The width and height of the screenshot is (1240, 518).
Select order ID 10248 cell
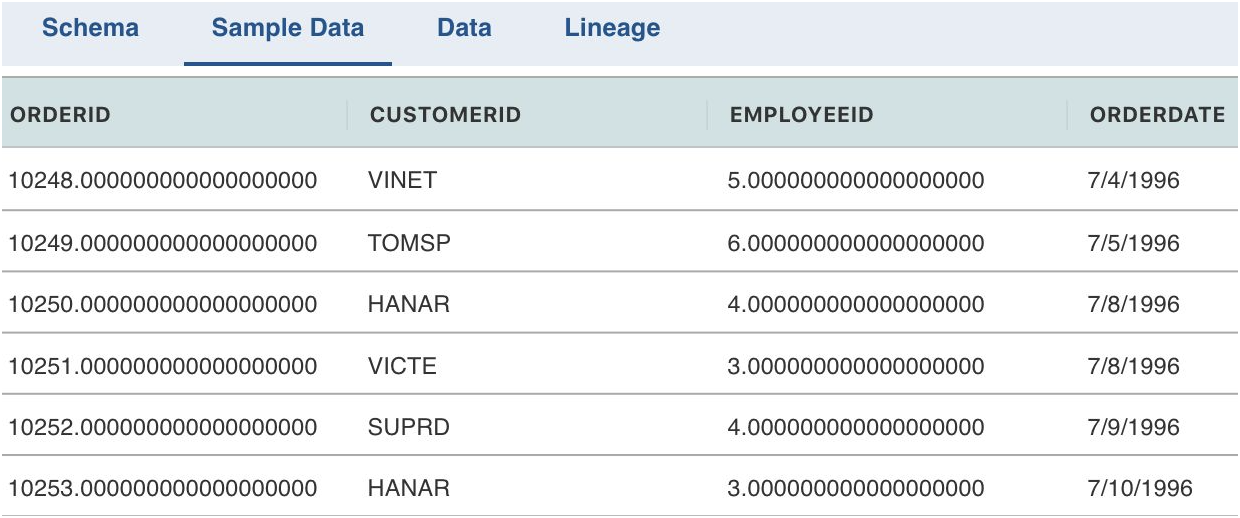(163, 181)
